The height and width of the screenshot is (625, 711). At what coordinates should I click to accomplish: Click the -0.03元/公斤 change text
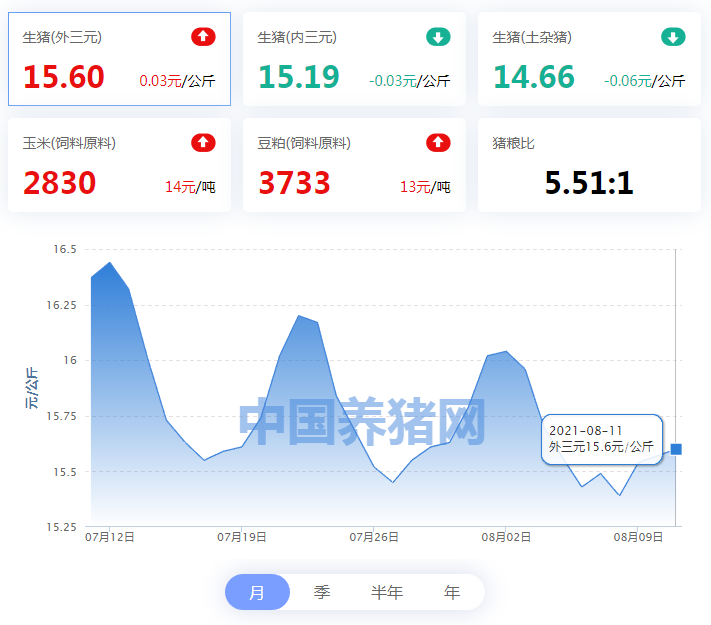tap(409, 81)
